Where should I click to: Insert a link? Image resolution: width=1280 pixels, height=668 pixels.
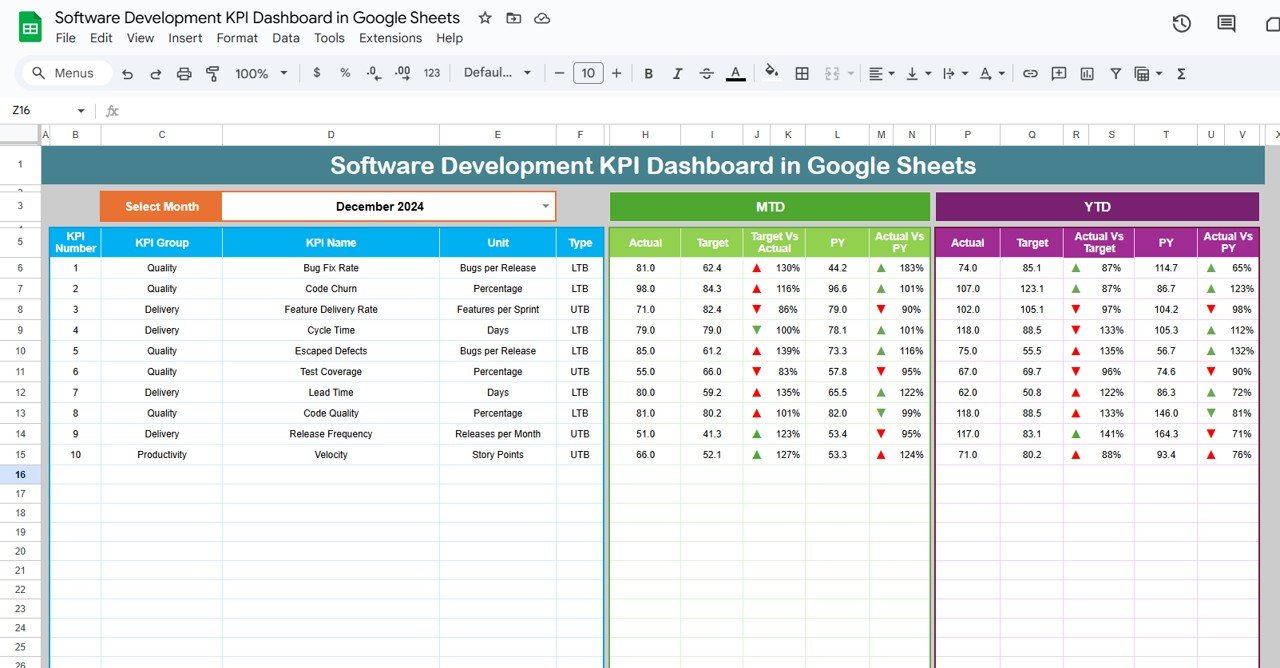1030,73
